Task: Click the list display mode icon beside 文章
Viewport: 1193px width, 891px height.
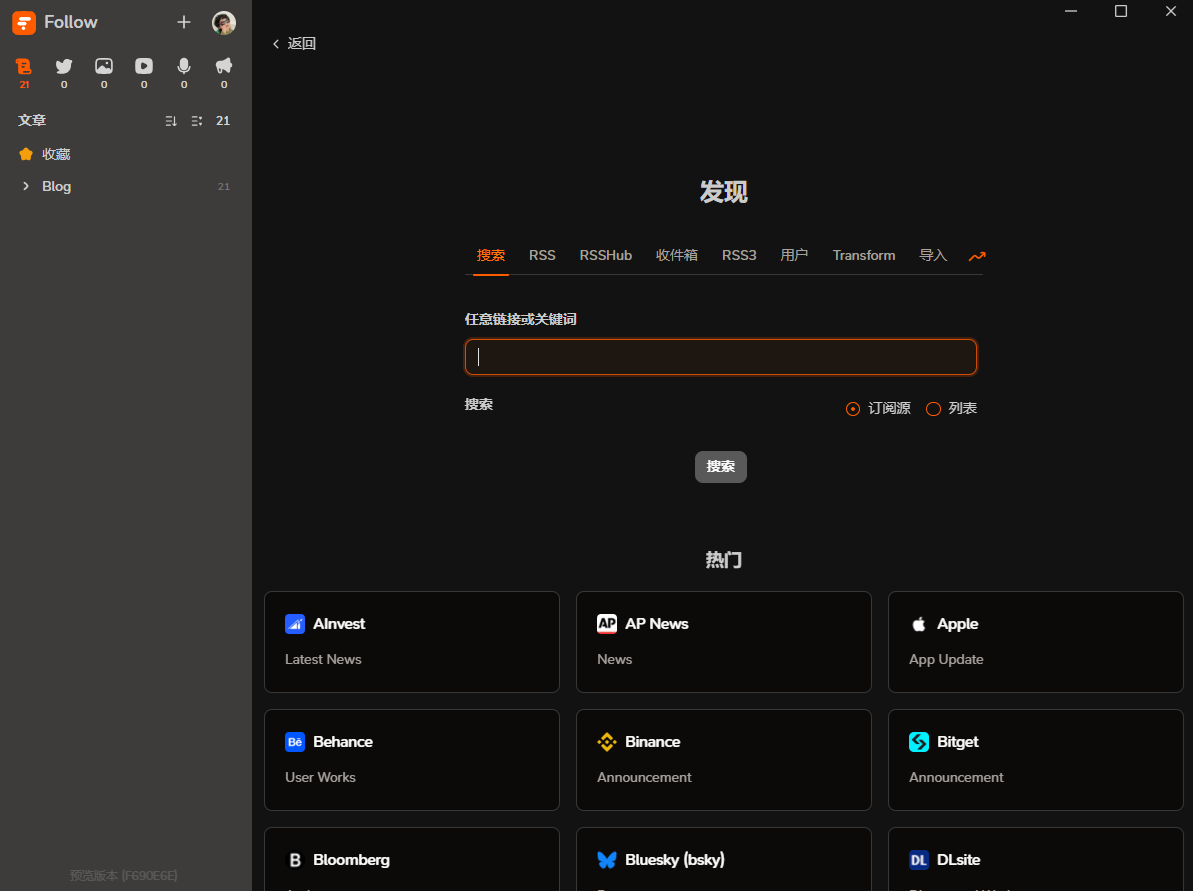Action: 195,120
